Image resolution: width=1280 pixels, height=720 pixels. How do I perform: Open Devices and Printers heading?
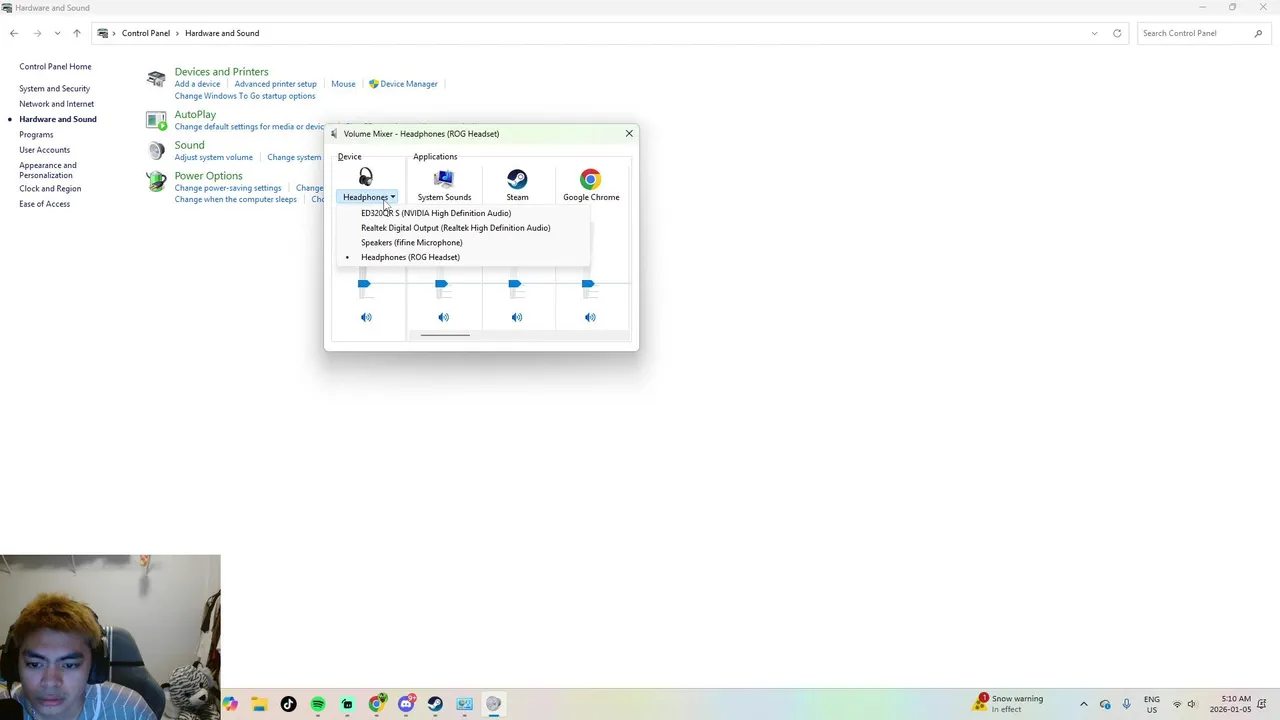(221, 72)
